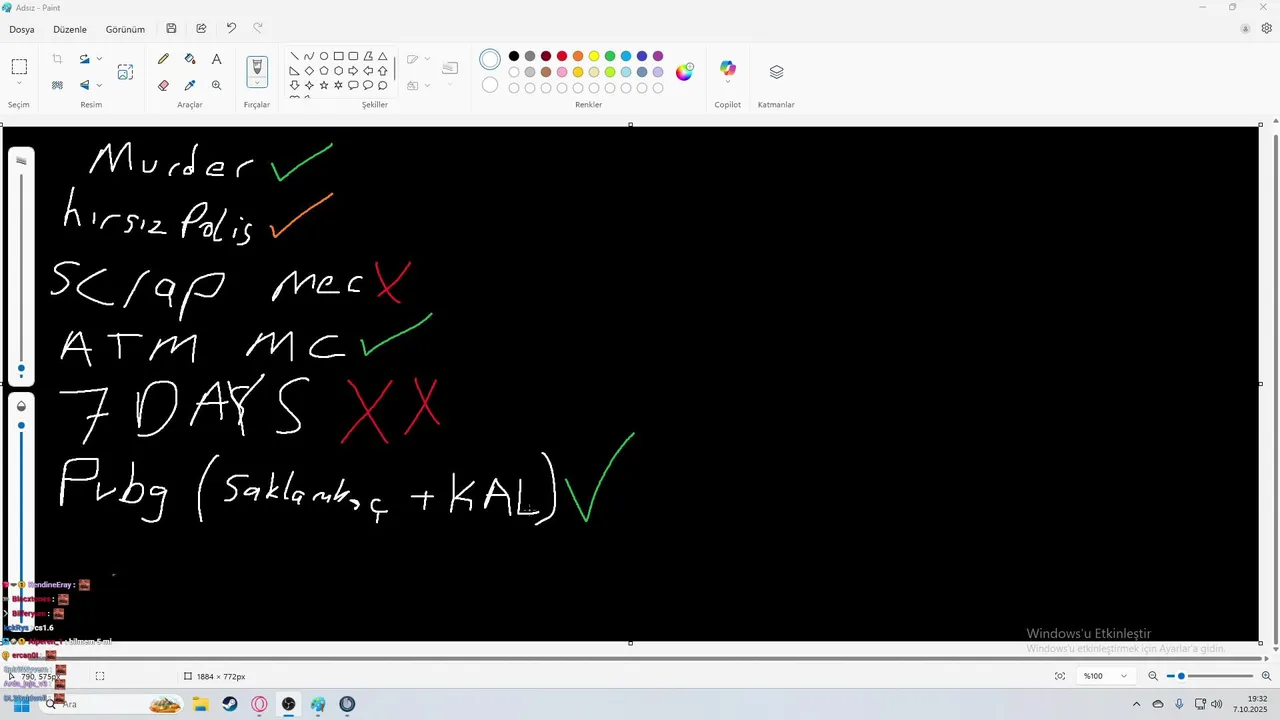The image size is (1280, 720).
Task: Click the taskbar search box
Action: click(112, 704)
